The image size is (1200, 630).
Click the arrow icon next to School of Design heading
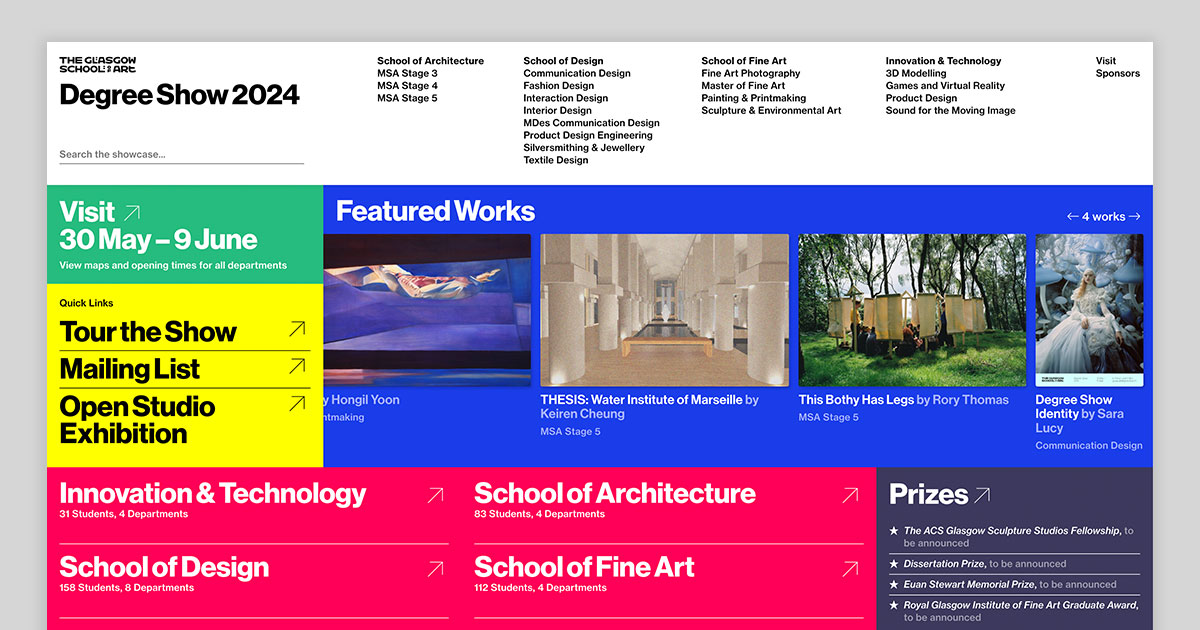point(435,569)
